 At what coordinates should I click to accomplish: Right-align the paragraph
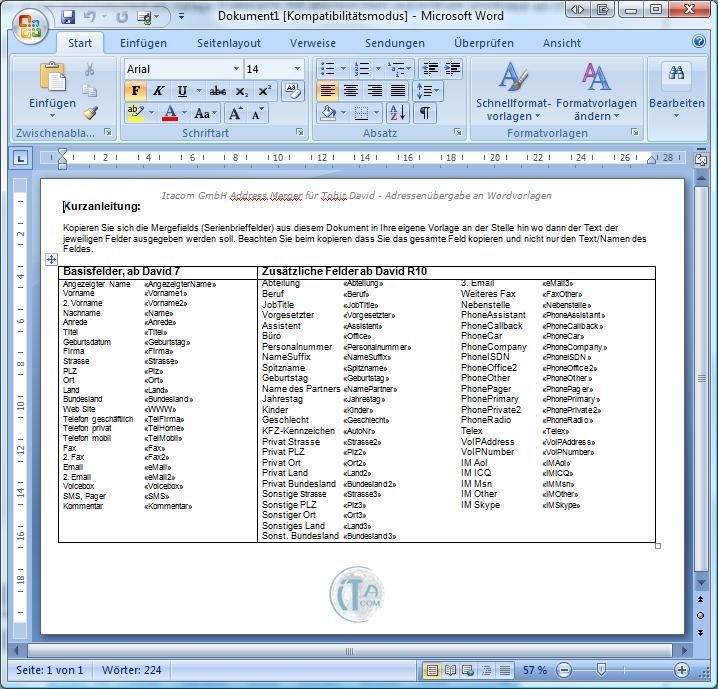pos(375,91)
